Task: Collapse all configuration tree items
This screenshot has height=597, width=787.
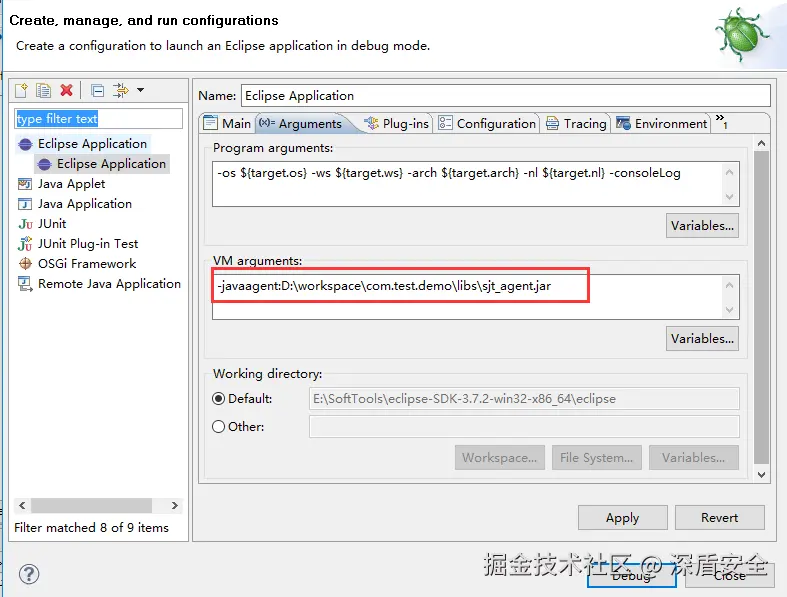Action: [x=97, y=90]
